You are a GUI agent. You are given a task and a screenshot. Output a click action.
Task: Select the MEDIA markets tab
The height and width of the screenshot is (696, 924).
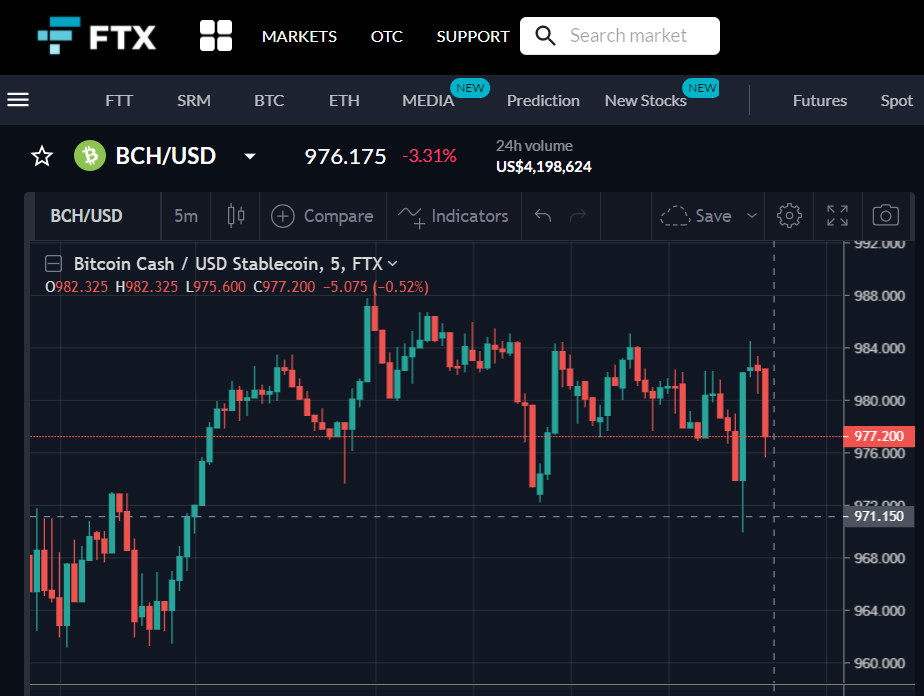pos(428,101)
